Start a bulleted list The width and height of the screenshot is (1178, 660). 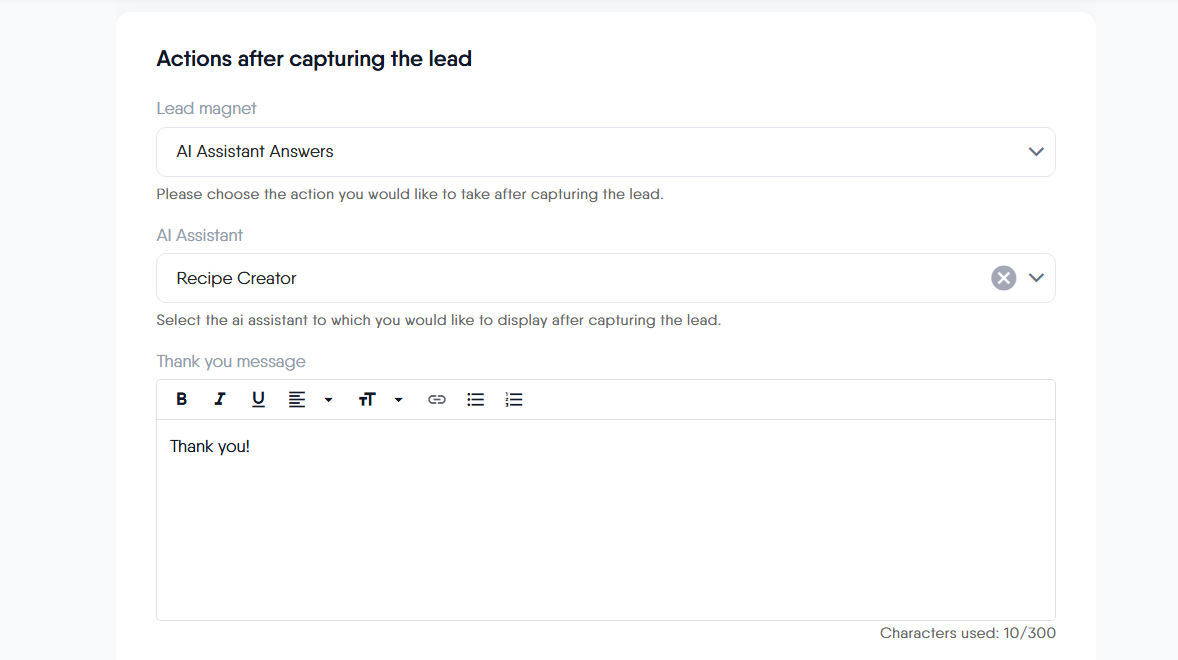tap(476, 399)
